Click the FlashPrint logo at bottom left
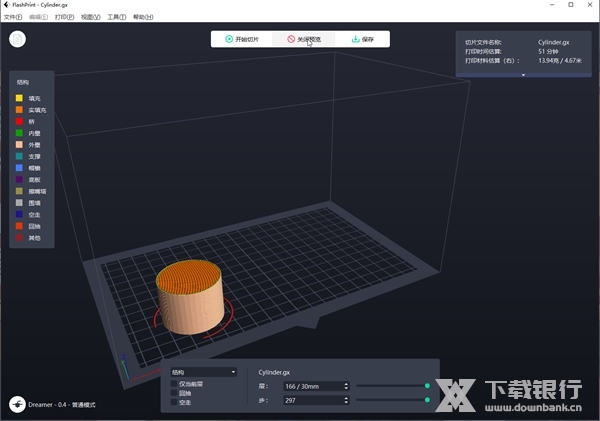 click(18, 404)
